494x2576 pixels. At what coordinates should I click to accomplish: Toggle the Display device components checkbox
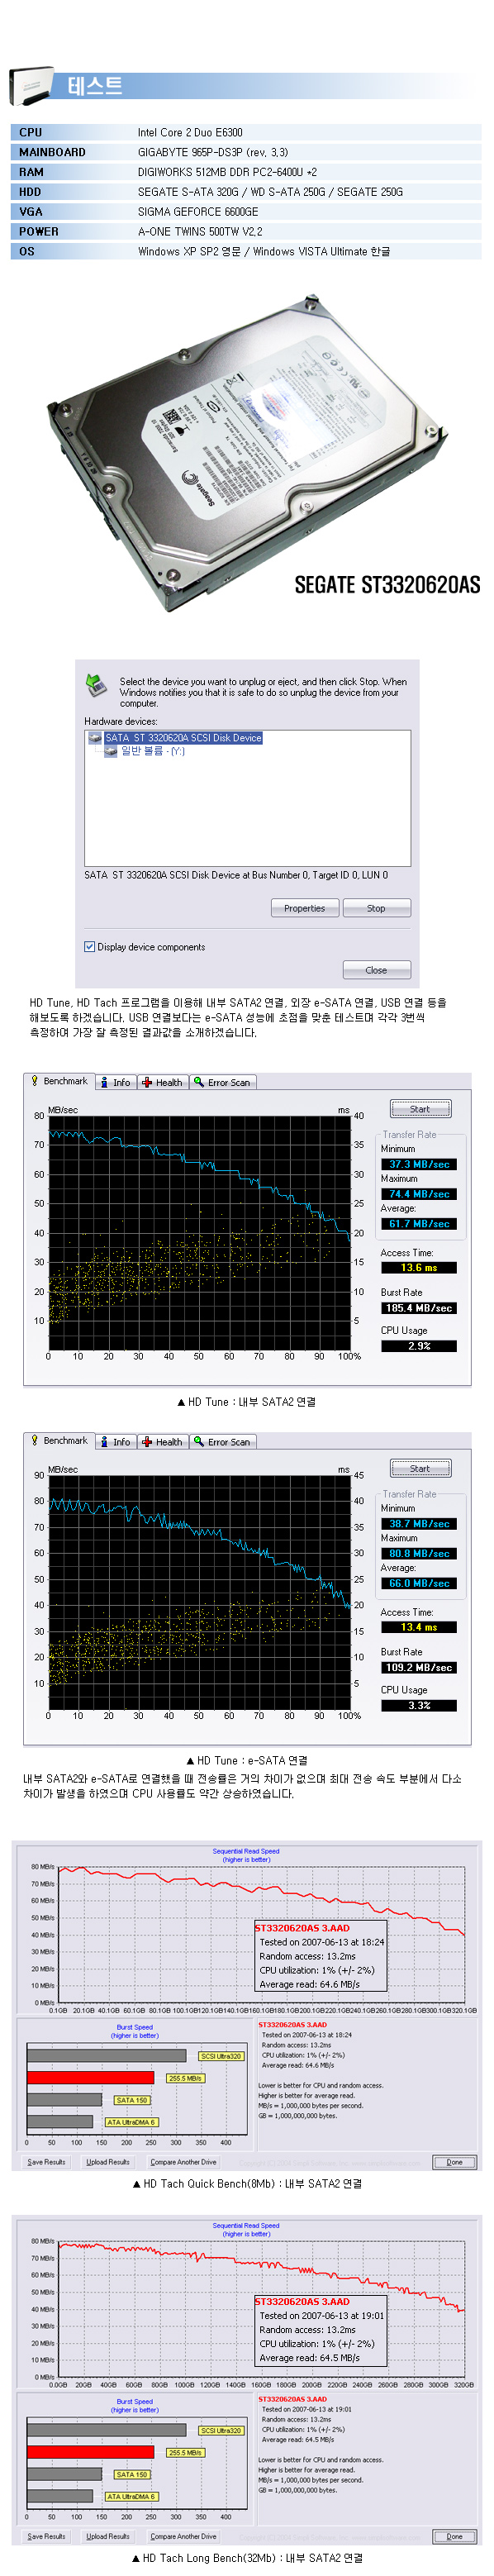tap(90, 946)
